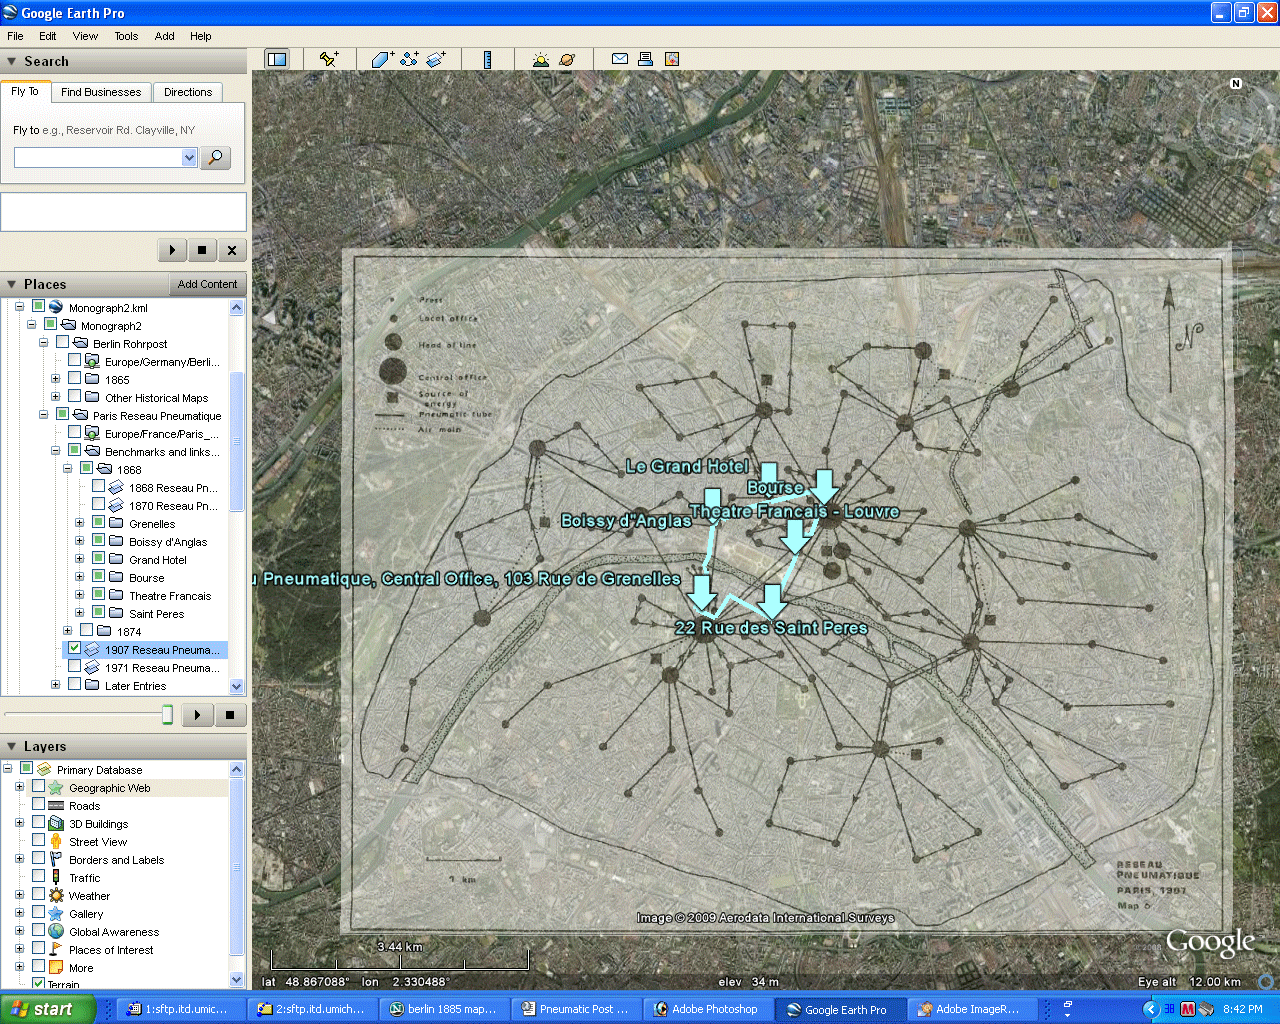Select Find Businesses tab
Screen dimensions: 1280x1024
pyautogui.click(x=101, y=92)
